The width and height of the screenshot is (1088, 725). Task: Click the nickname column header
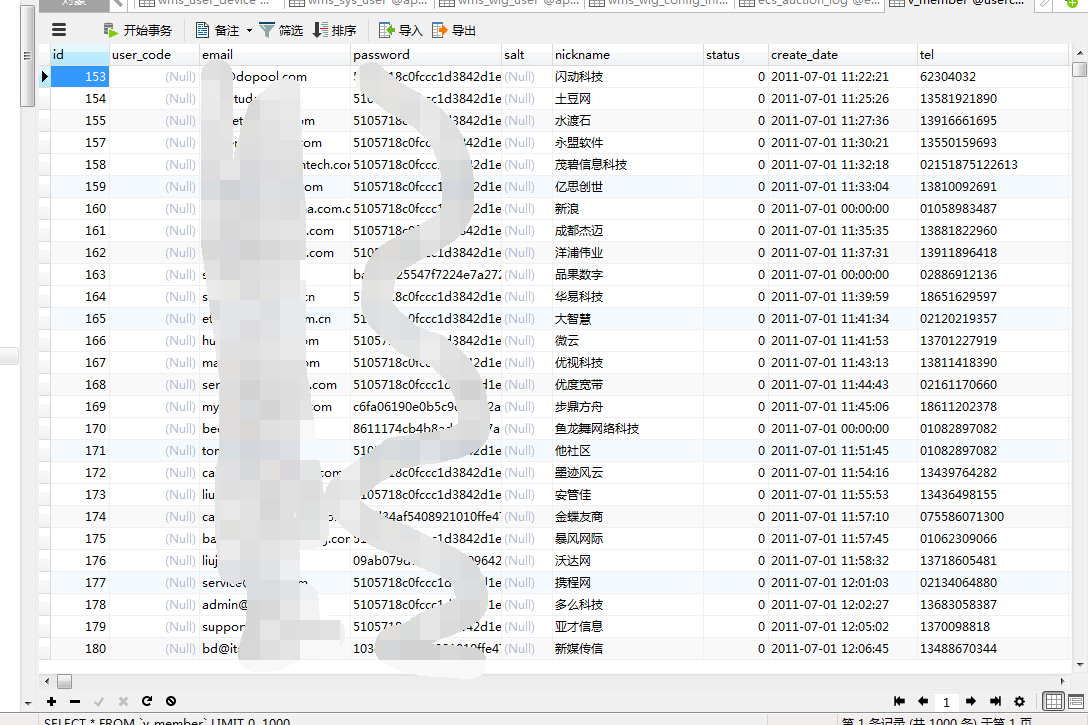627,55
